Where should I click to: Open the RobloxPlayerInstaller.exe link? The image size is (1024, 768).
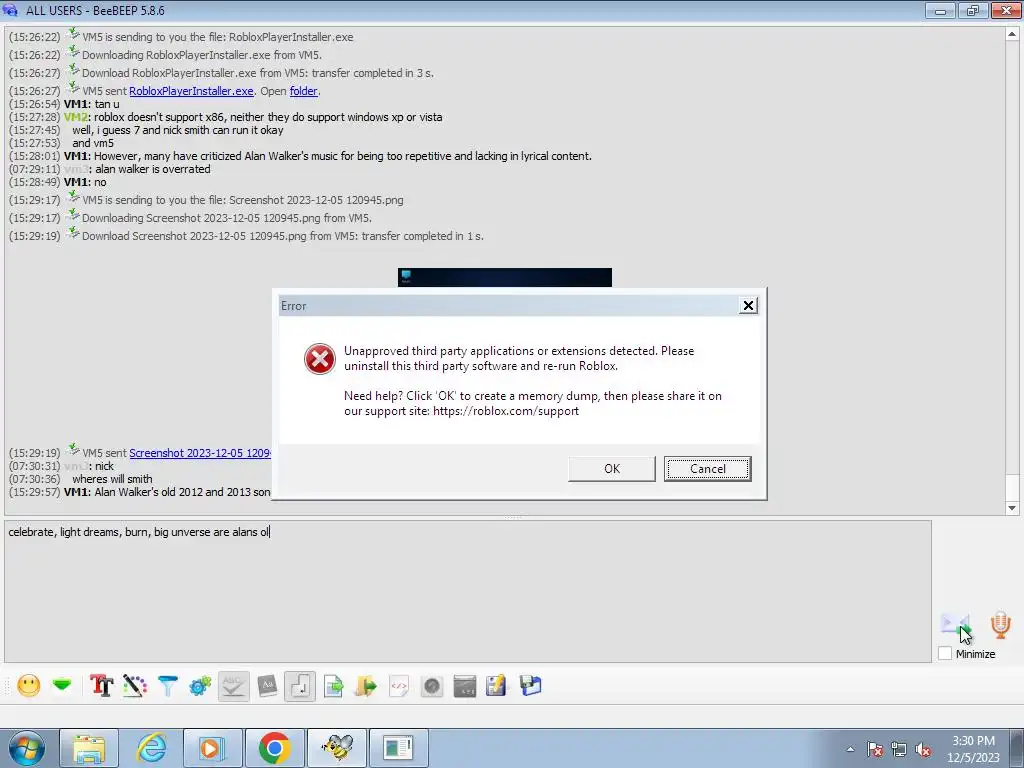click(x=191, y=91)
